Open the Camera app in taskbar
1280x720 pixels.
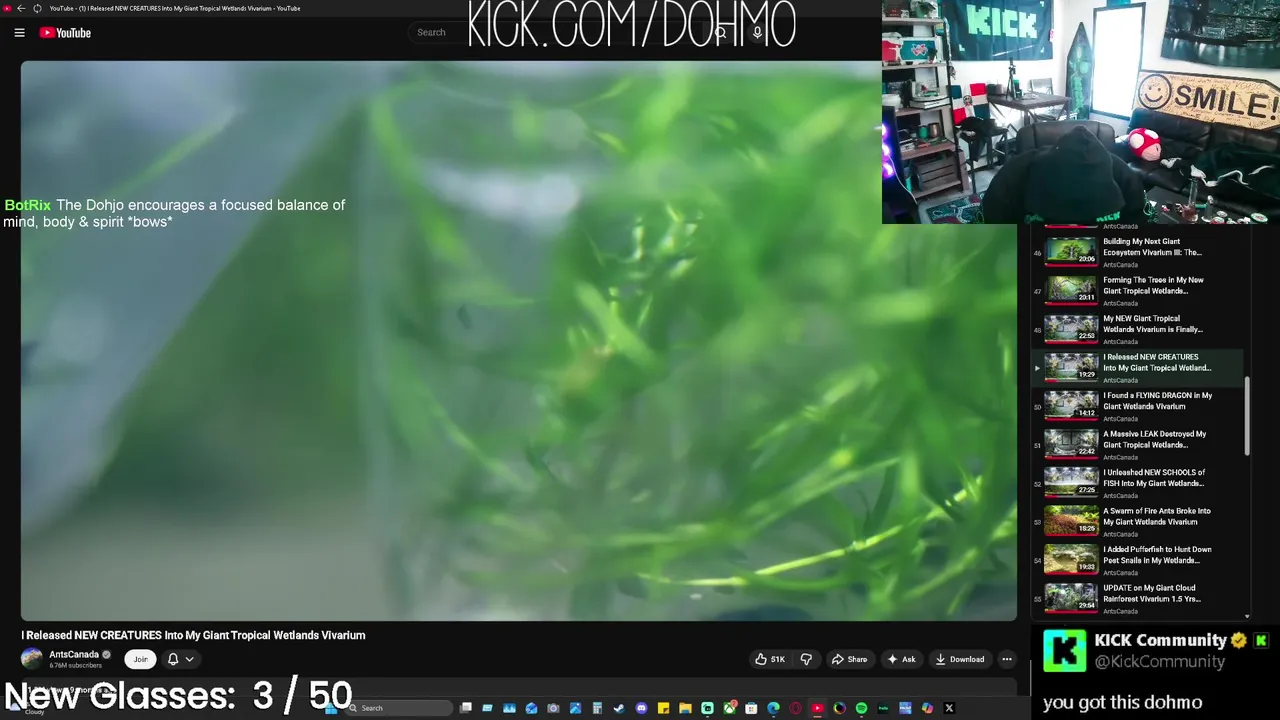(553, 708)
